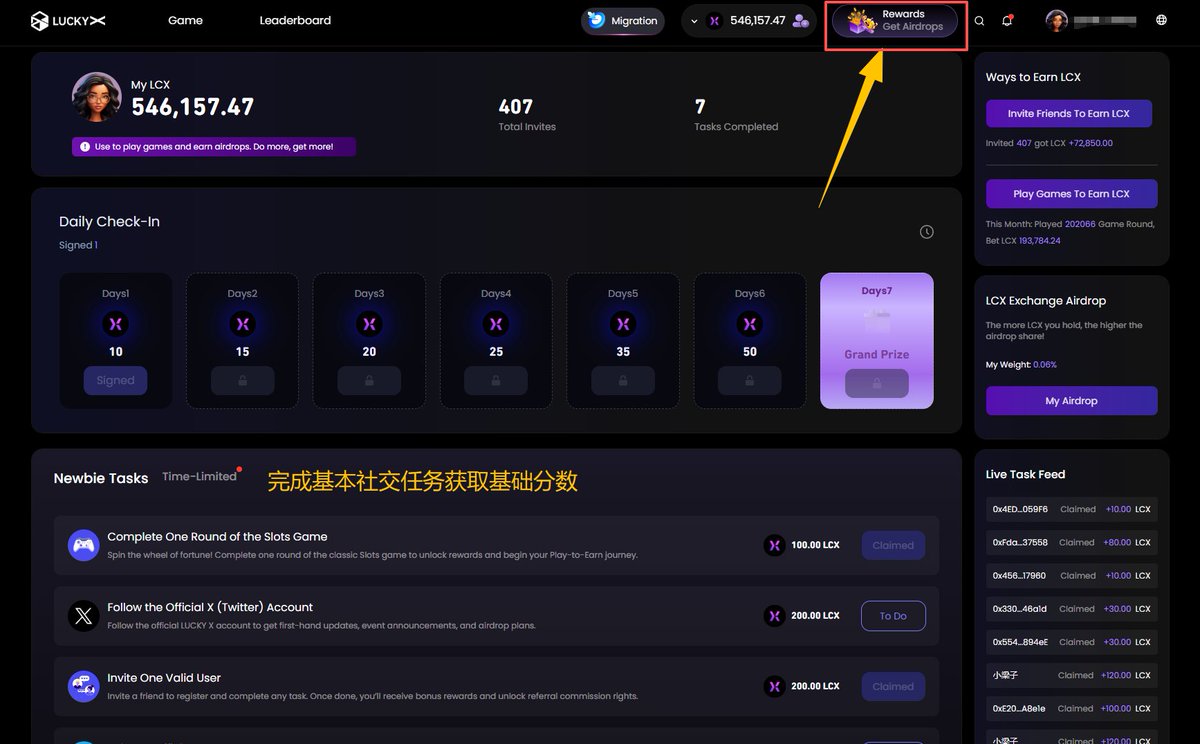
Task: Open the notifications bell
Action: (1007, 21)
